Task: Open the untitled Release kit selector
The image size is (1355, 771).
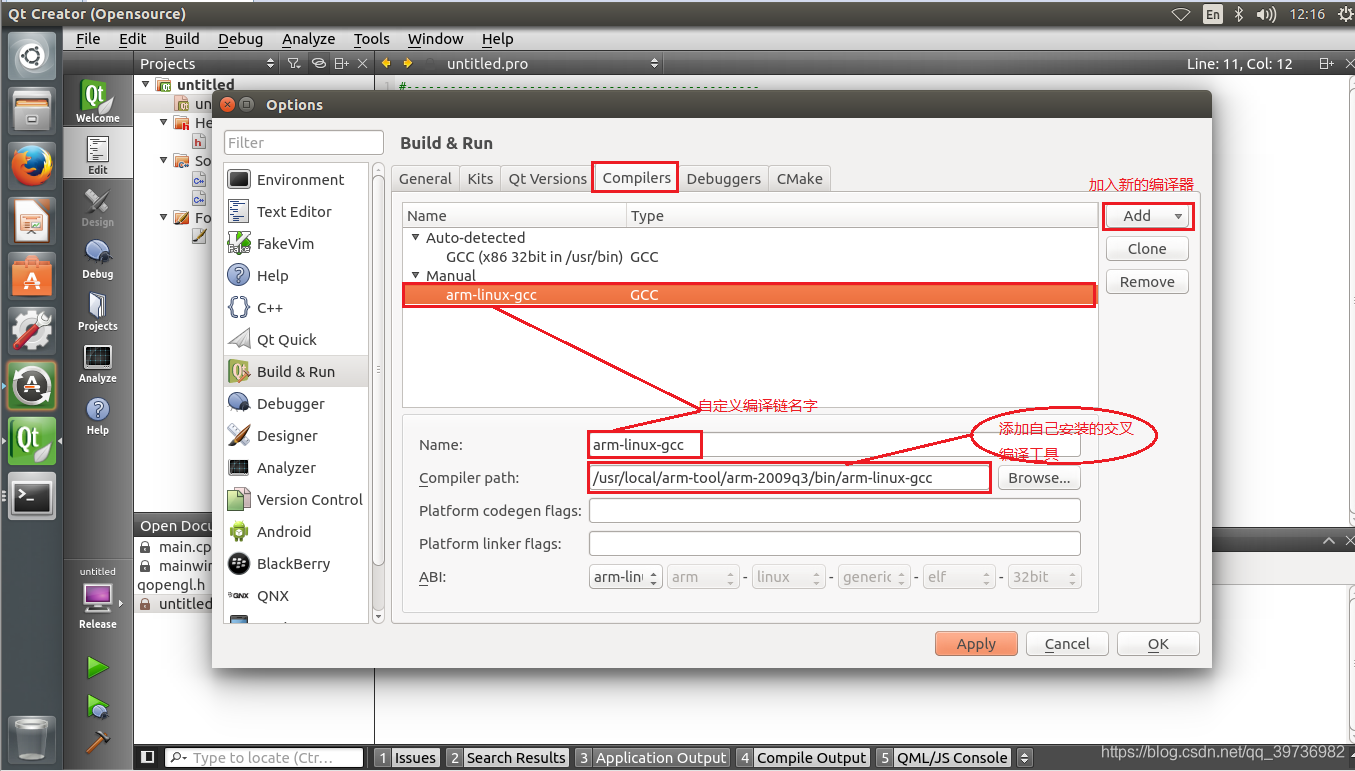Action: (x=98, y=598)
